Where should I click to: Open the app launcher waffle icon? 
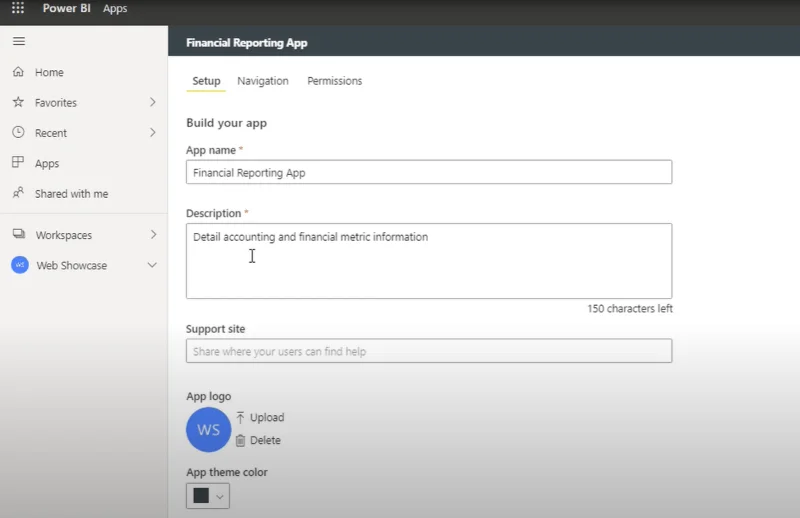(18, 8)
